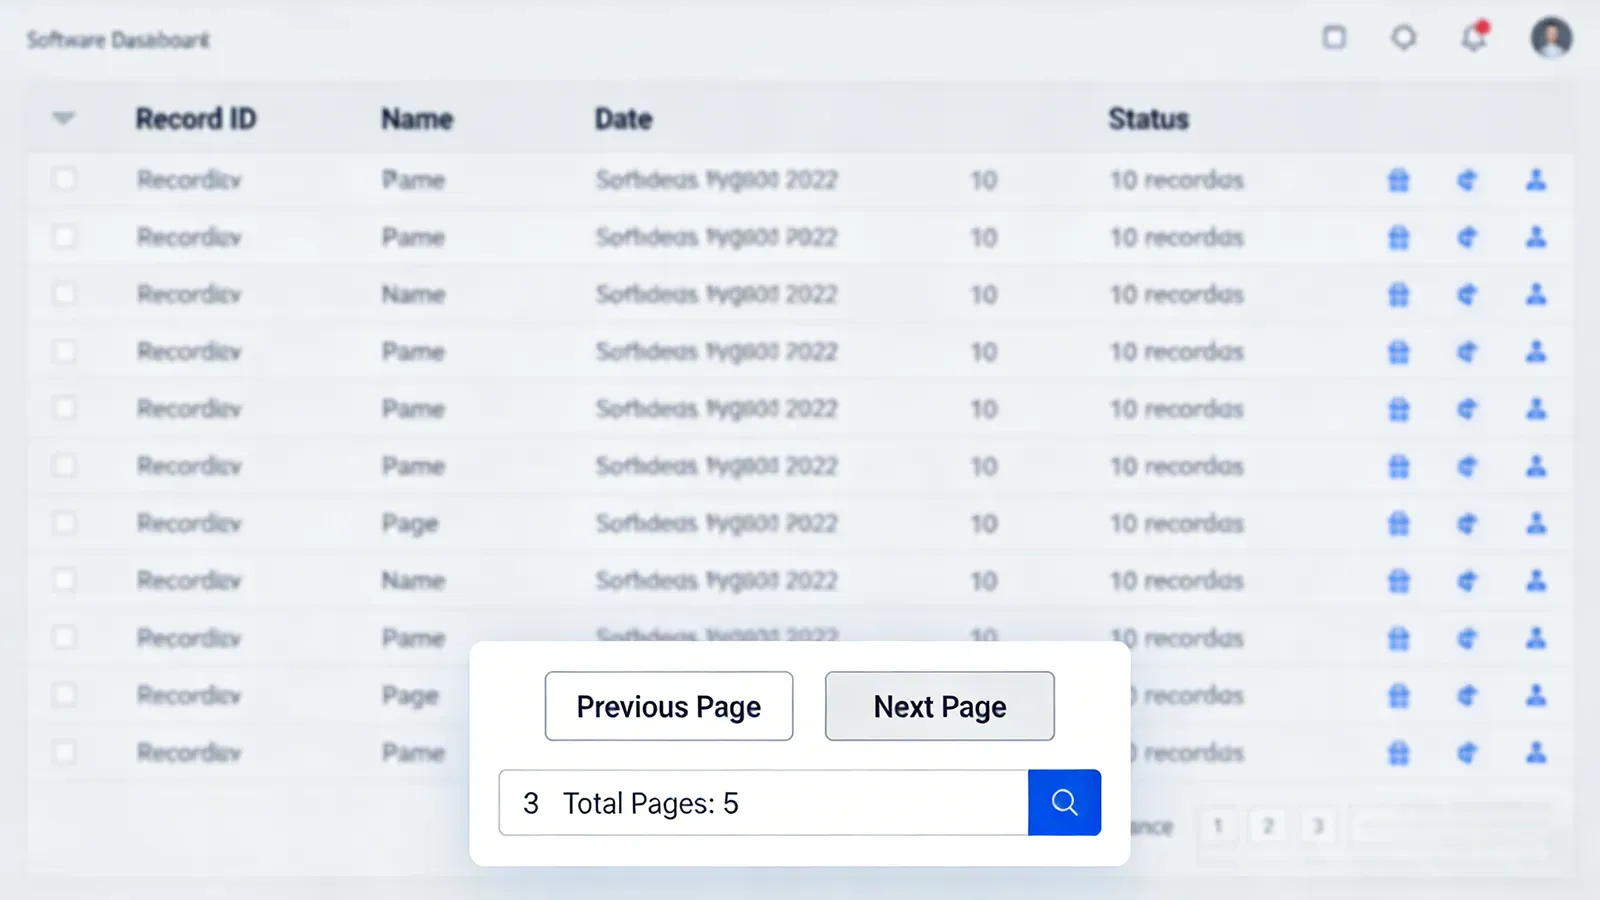Click the Next Page button

click(x=939, y=706)
